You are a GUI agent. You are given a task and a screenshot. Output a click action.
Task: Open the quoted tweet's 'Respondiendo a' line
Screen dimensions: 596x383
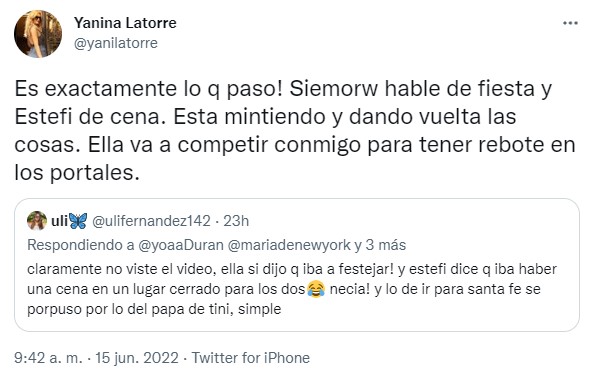(x=217, y=245)
